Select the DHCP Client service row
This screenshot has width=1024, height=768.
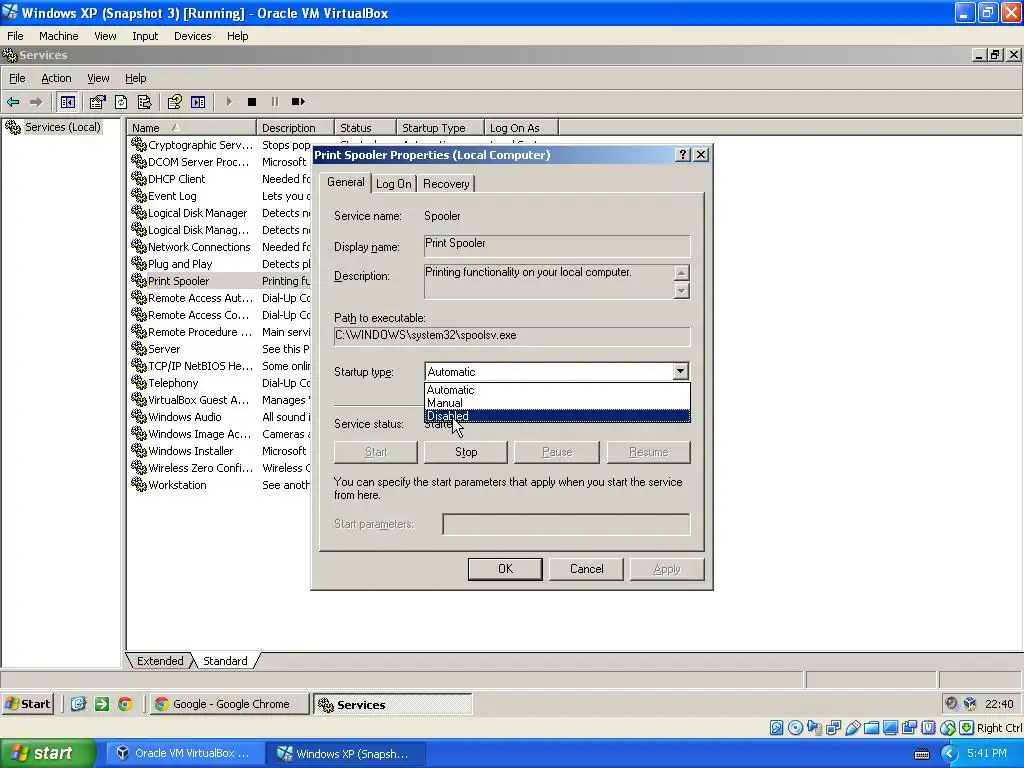click(176, 179)
